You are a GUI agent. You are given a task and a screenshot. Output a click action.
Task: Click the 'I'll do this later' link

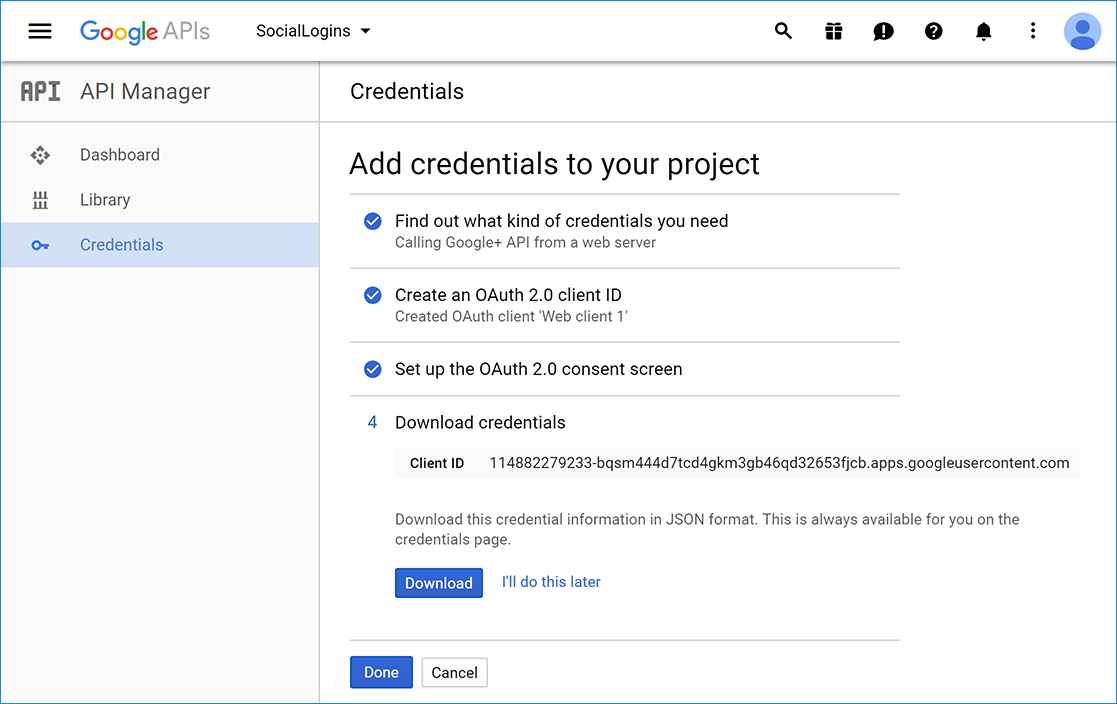pos(551,582)
